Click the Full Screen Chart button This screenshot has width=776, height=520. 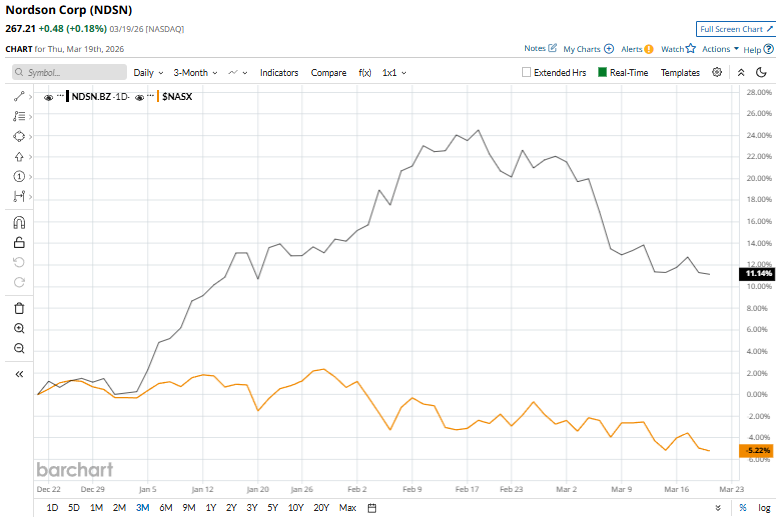[734, 29]
